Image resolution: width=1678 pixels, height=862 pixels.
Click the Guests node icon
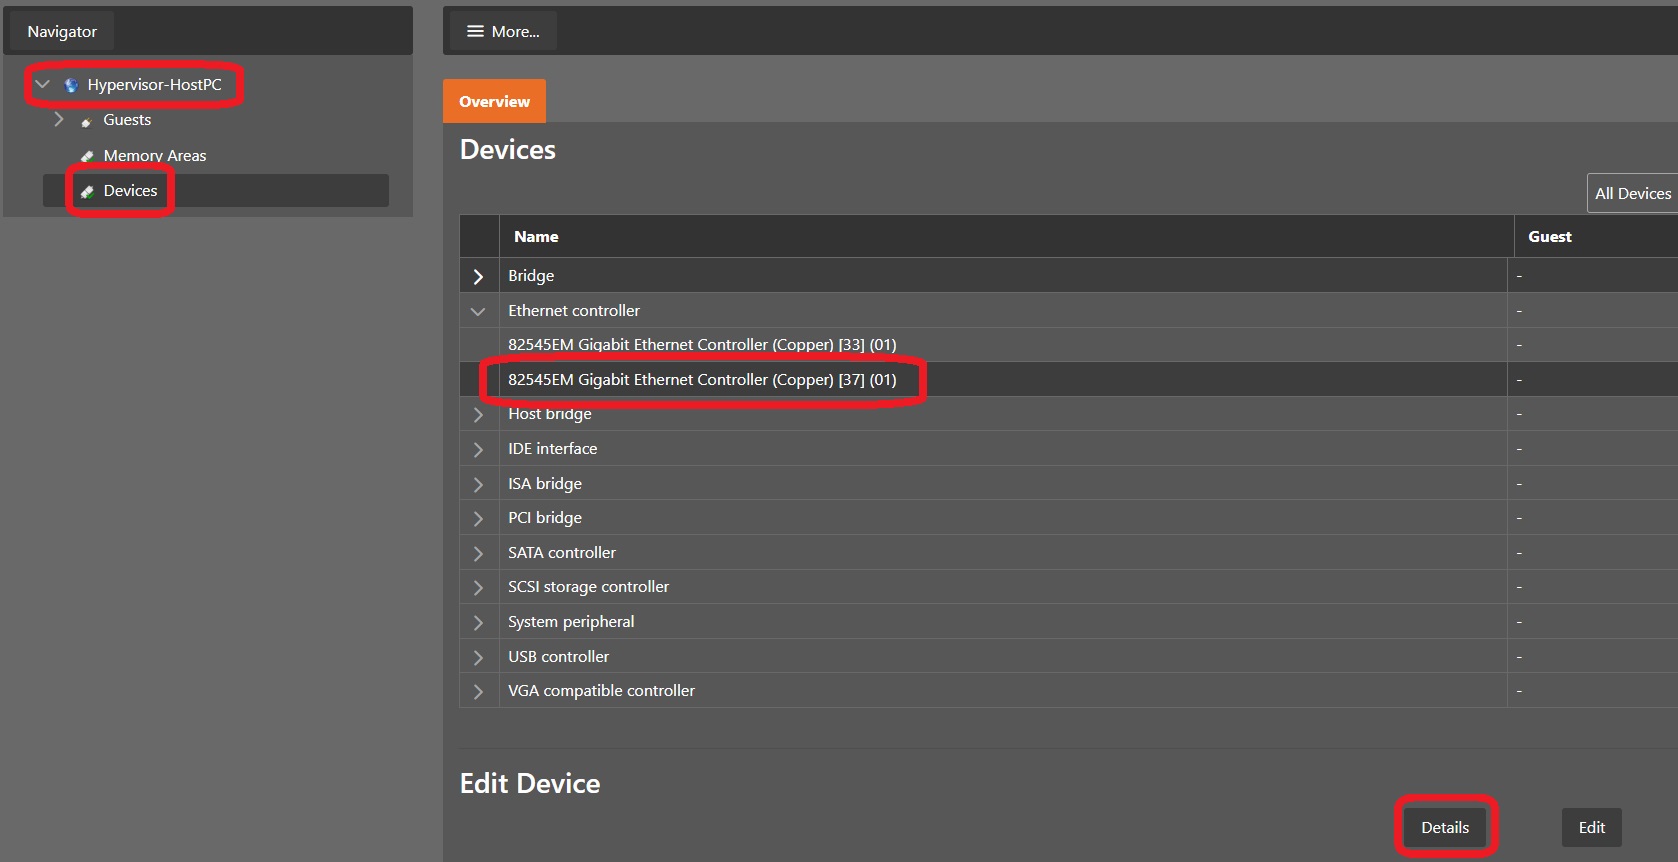click(87, 121)
